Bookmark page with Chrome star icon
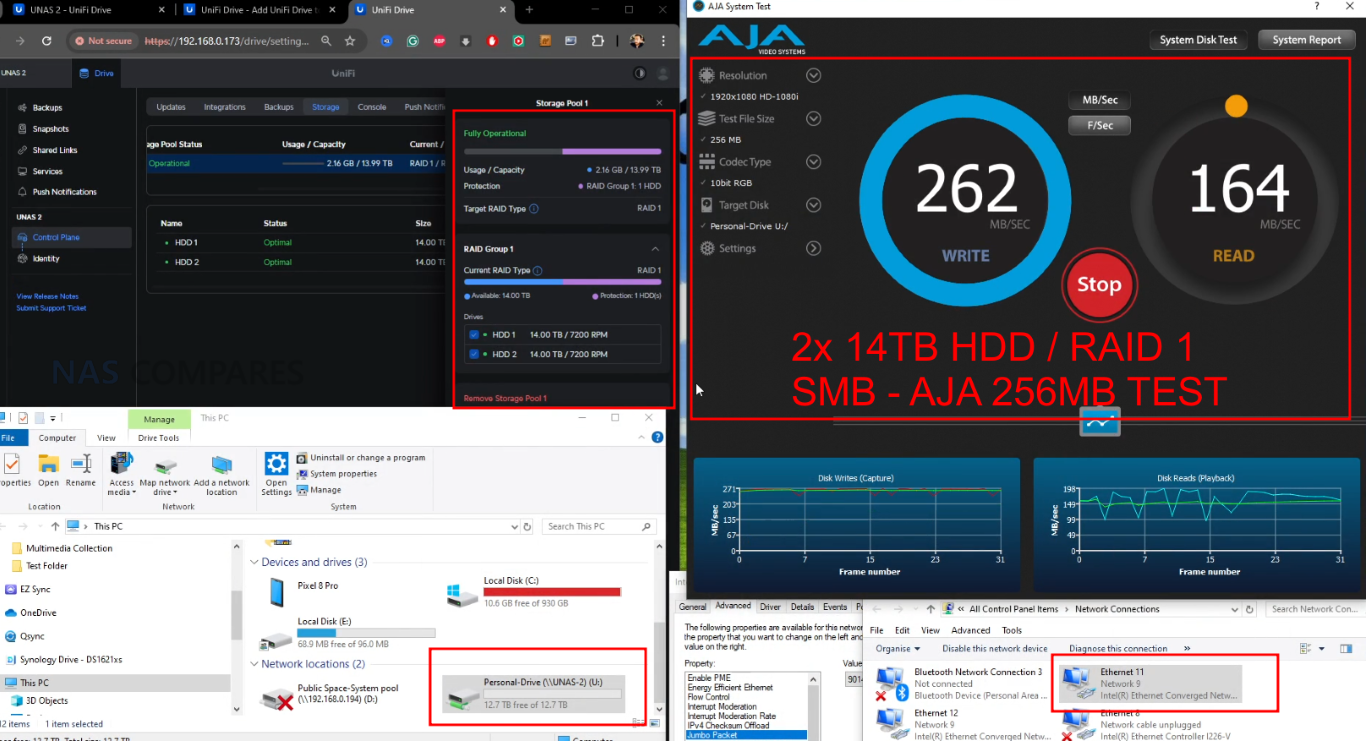The height and width of the screenshot is (741, 1366). point(350,41)
